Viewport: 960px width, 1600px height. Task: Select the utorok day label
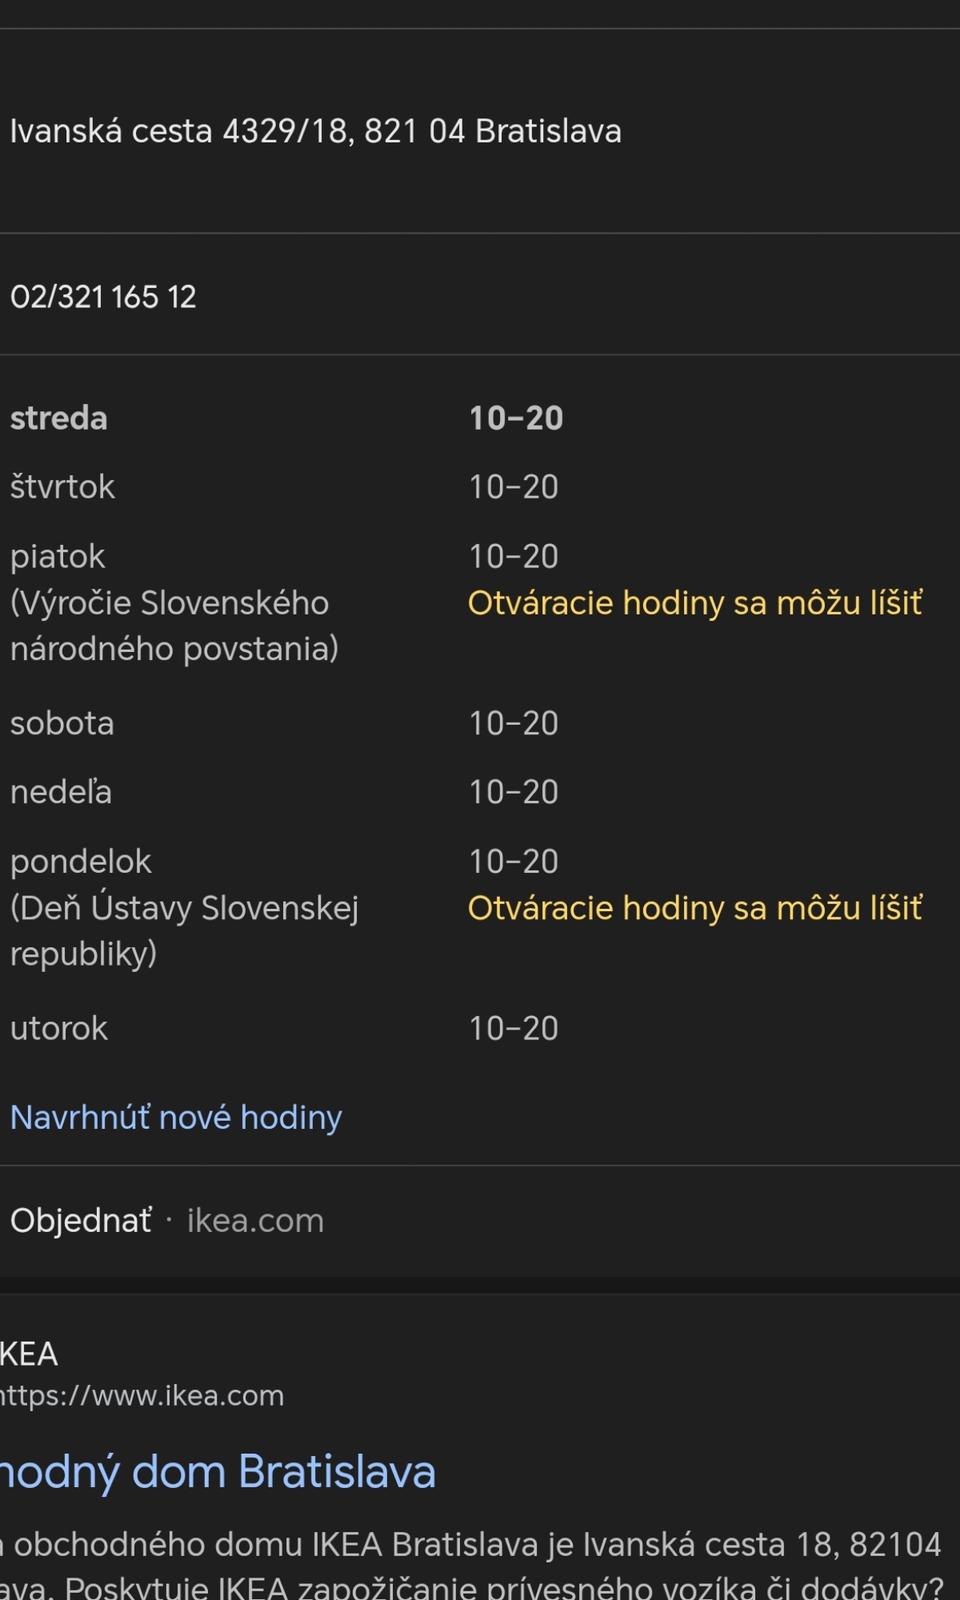[x=59, y=1028]
